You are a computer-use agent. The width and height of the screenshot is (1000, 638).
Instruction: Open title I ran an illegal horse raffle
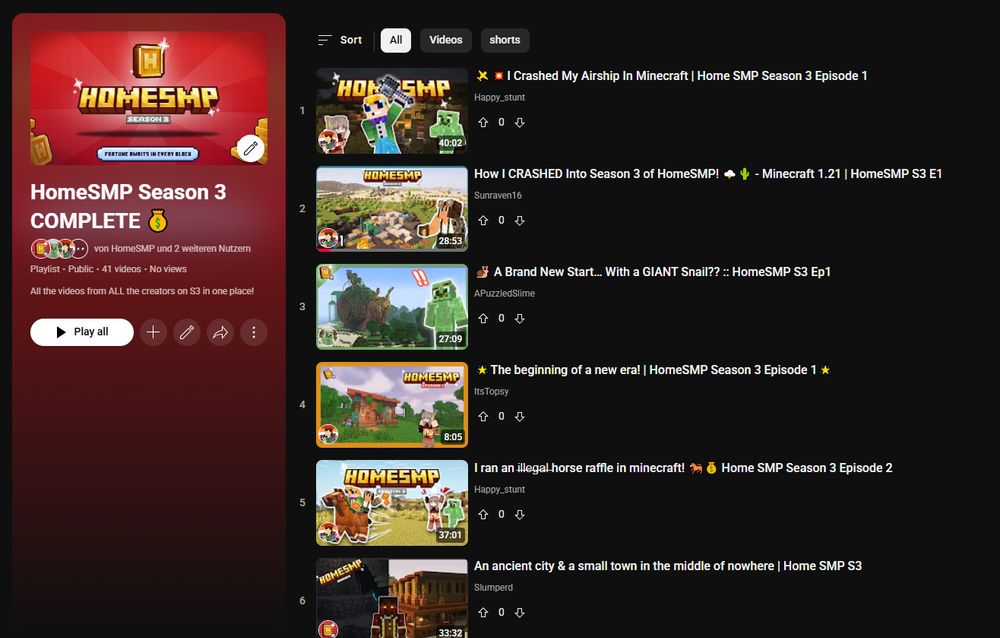pos(683,468)
